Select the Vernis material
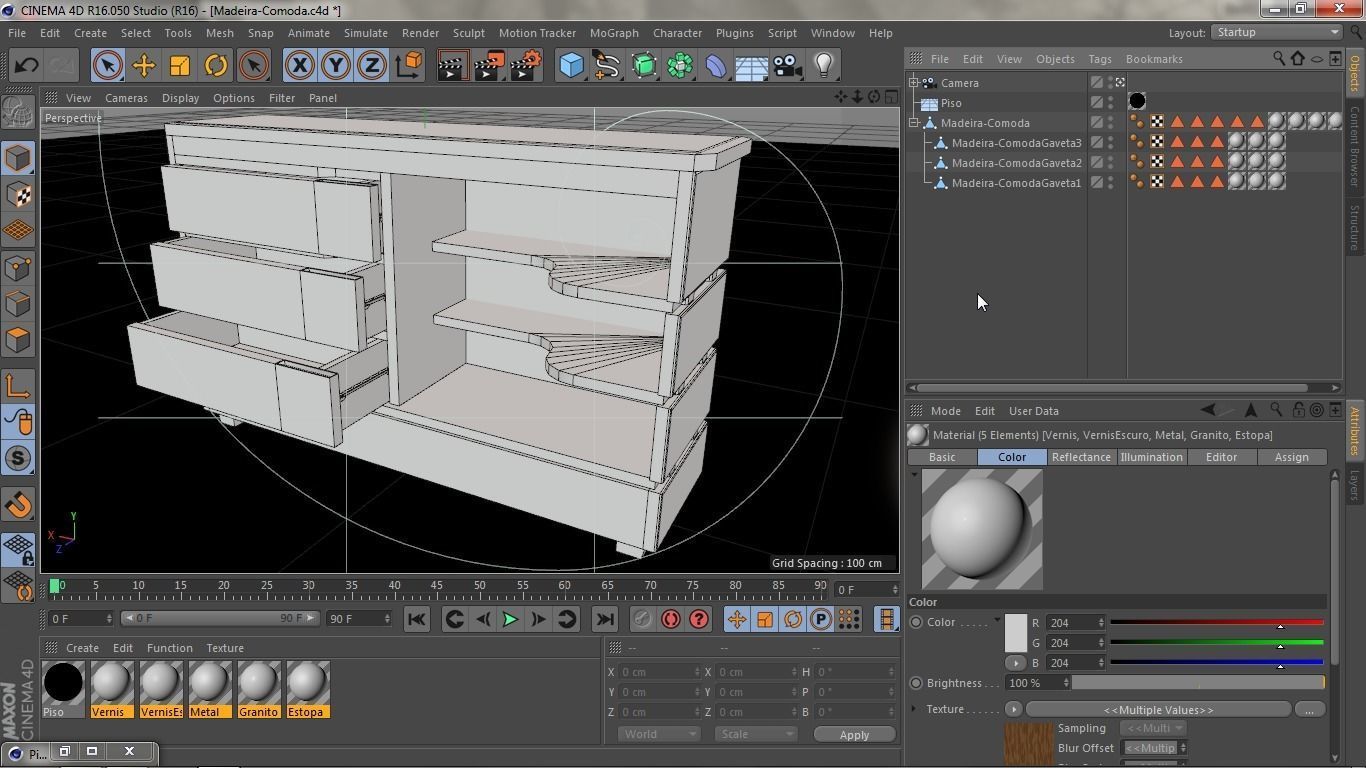This screenshot has height=768, width=1366. point(111,690)
